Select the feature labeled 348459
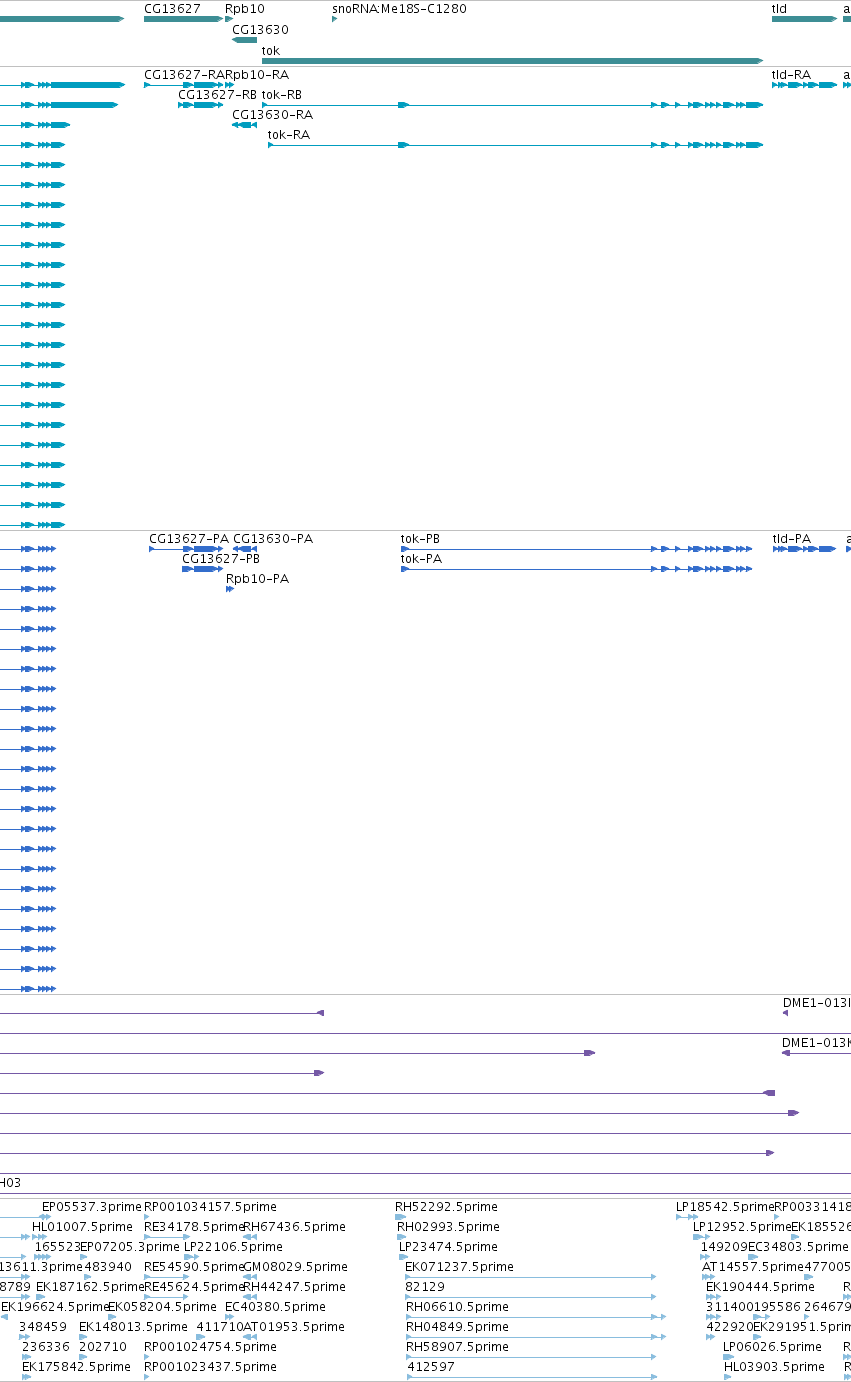The height and width of the screenshot is (1382, 851). click(42, 1327)
